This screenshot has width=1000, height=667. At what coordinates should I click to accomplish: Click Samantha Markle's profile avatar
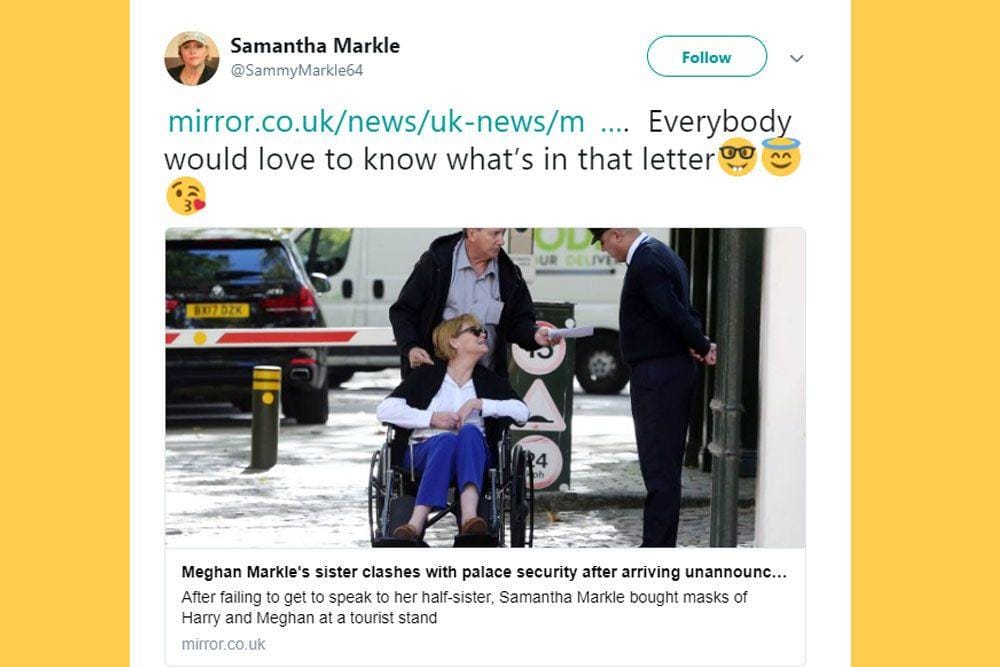coord(191,58)
